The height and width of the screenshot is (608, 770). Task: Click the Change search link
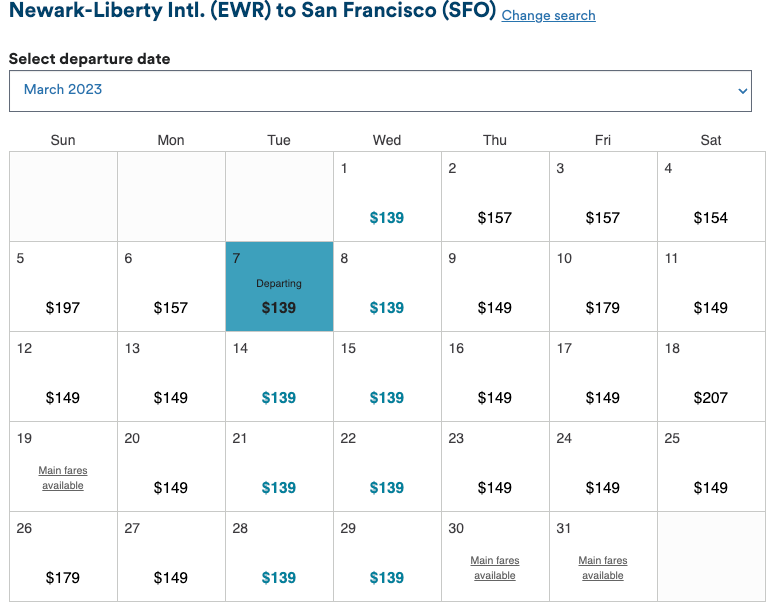tap(549, 16)
